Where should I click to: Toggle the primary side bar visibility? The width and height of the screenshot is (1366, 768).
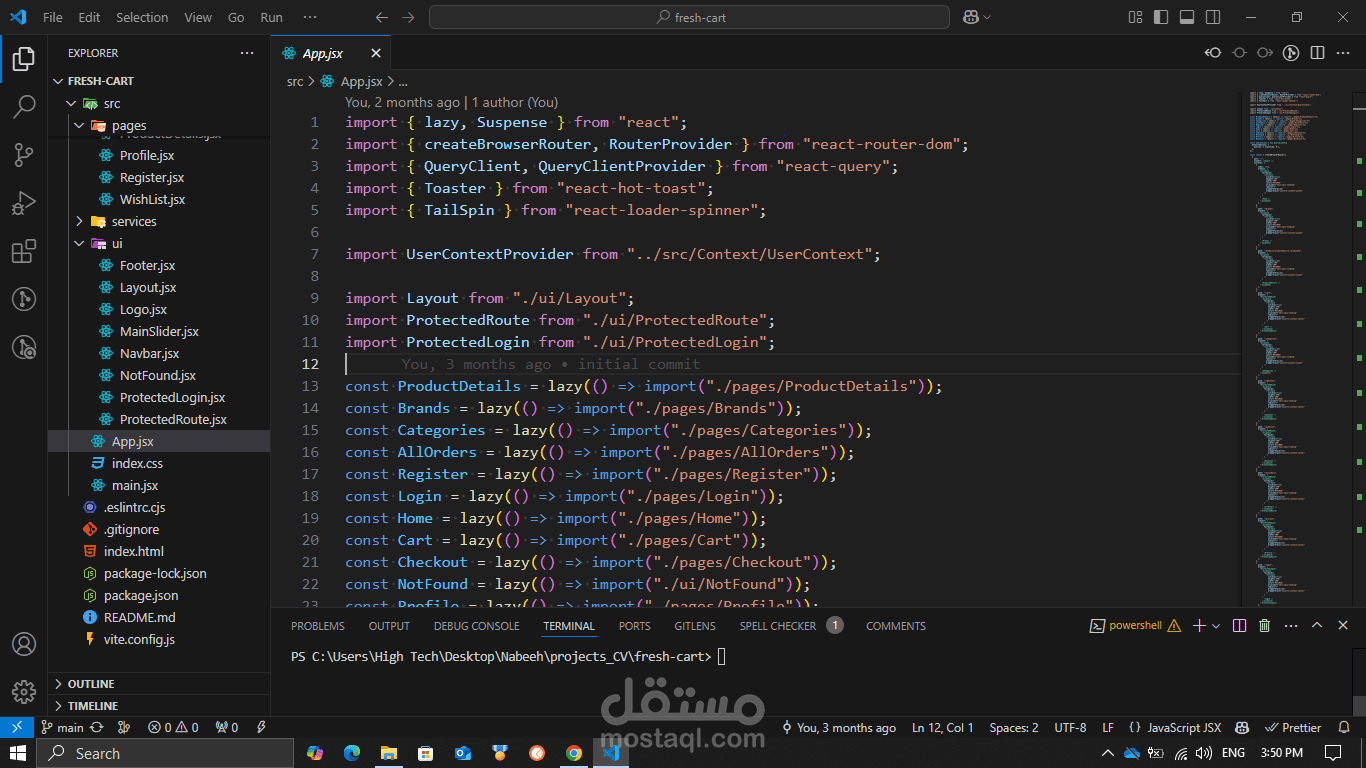pos(1161,17)
